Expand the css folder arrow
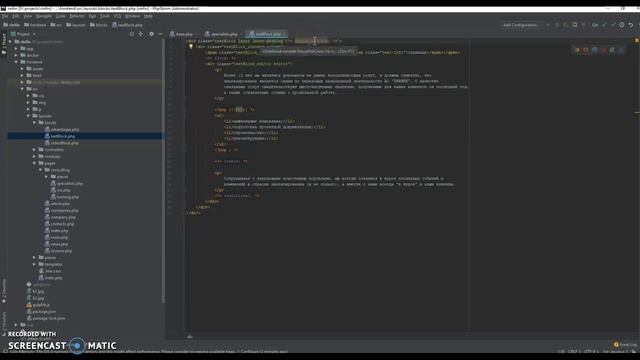Image resolution: width=640 pixels, height=360 pixels. (29, 96)
